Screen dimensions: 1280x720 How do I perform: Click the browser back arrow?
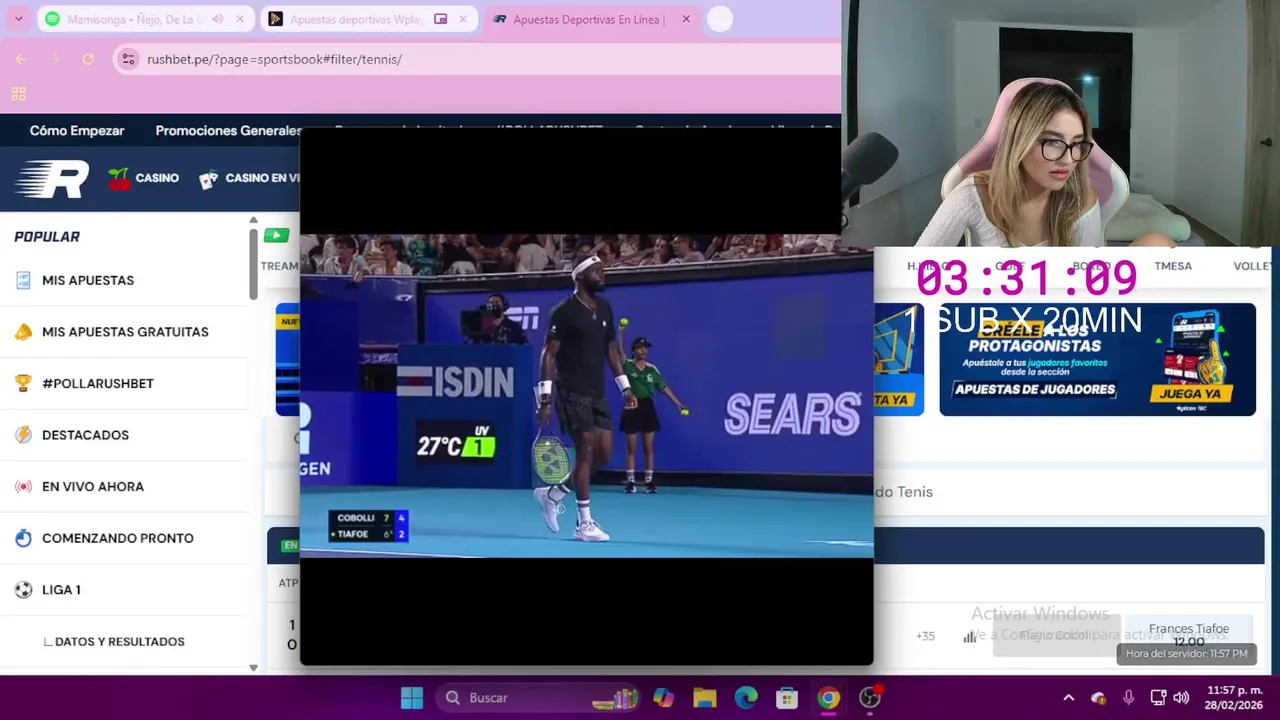(20, 59)
